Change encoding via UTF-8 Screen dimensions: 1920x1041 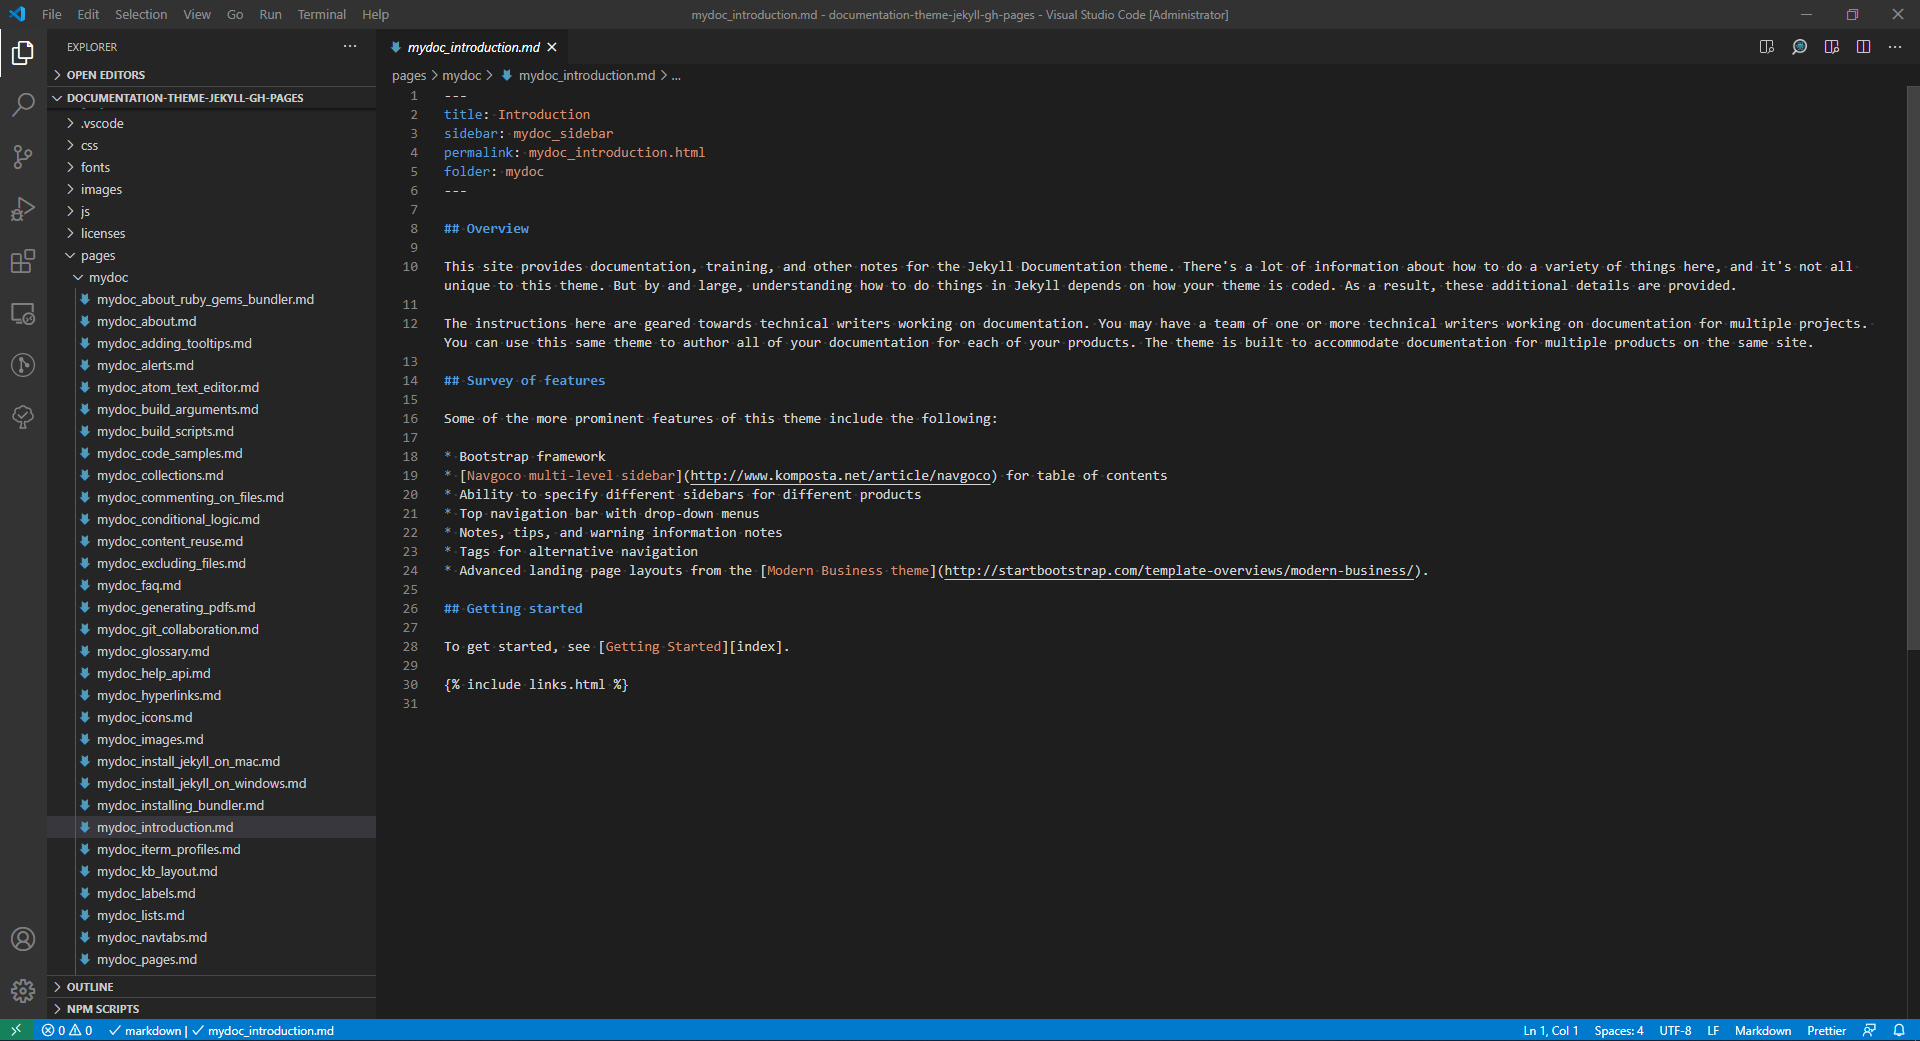coord(1675,1030)
